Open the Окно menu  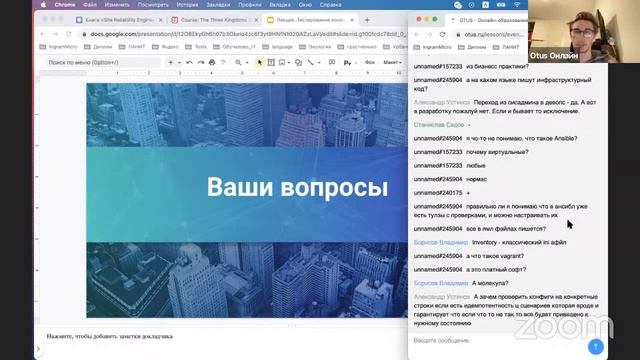[x=305, y=5]
